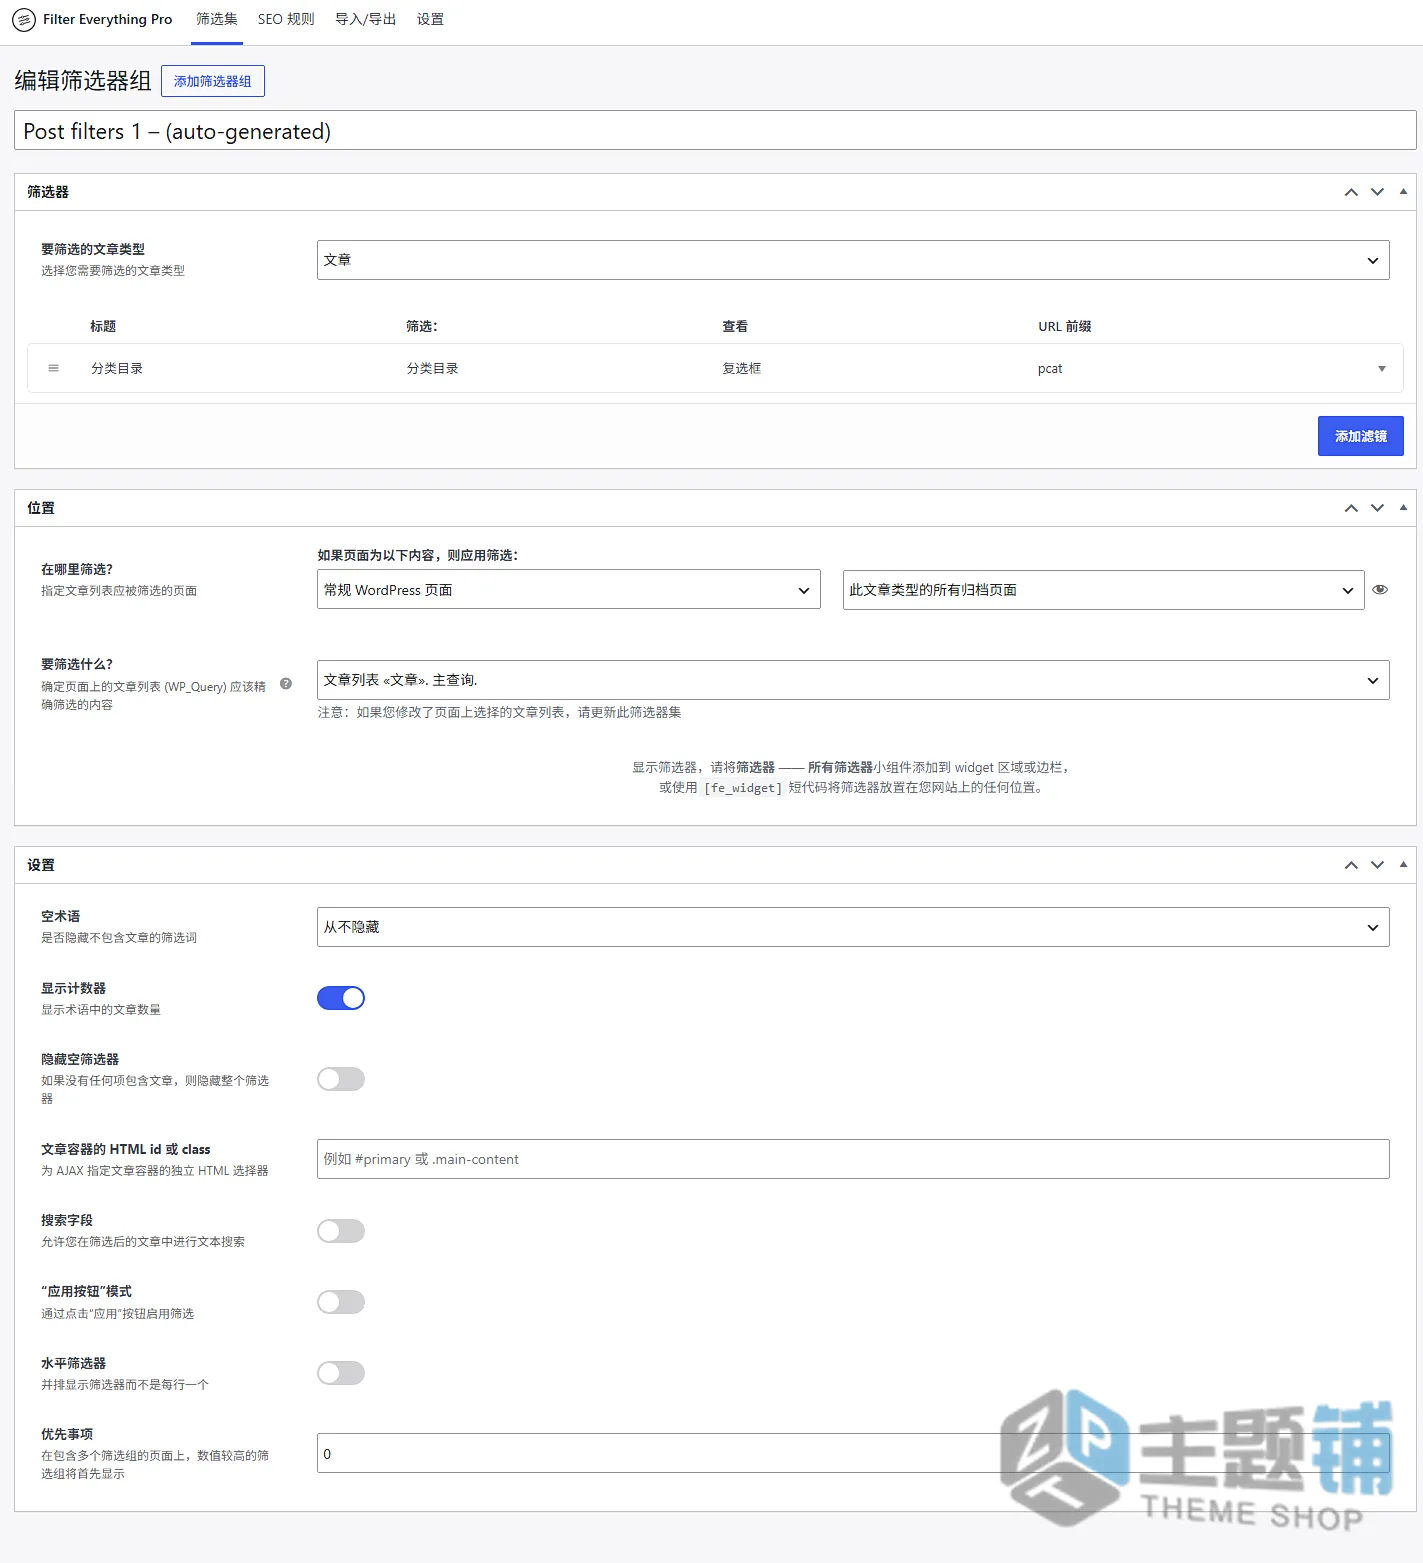The height and width of the screenshot is (1563, 1423).
Task: Click the help question mark beside 要筛选什么
Action: [x=286, y=684]
